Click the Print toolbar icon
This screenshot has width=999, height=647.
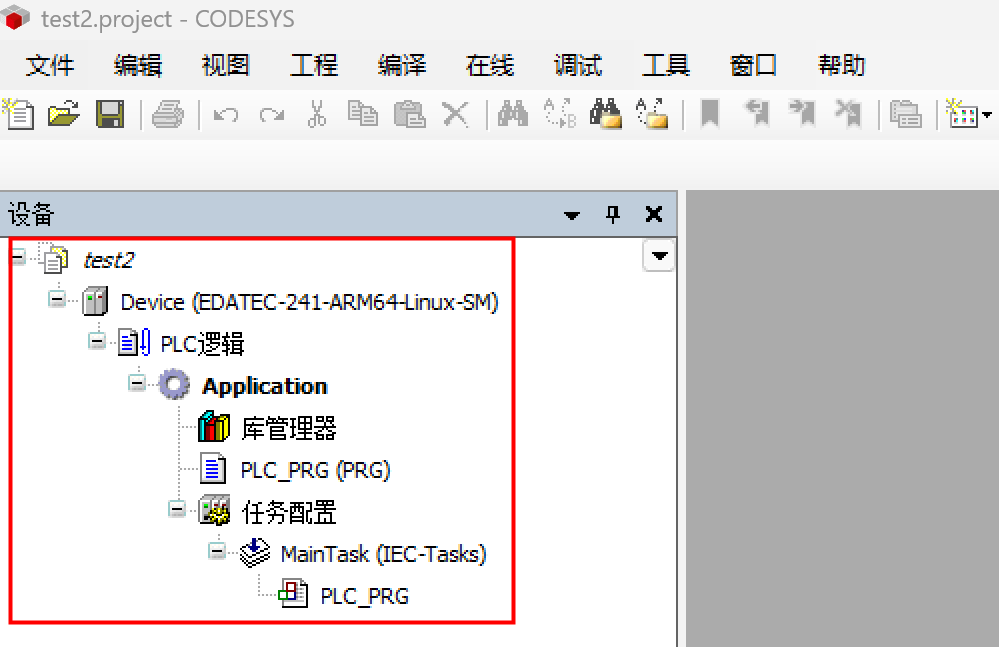(167, 114)
